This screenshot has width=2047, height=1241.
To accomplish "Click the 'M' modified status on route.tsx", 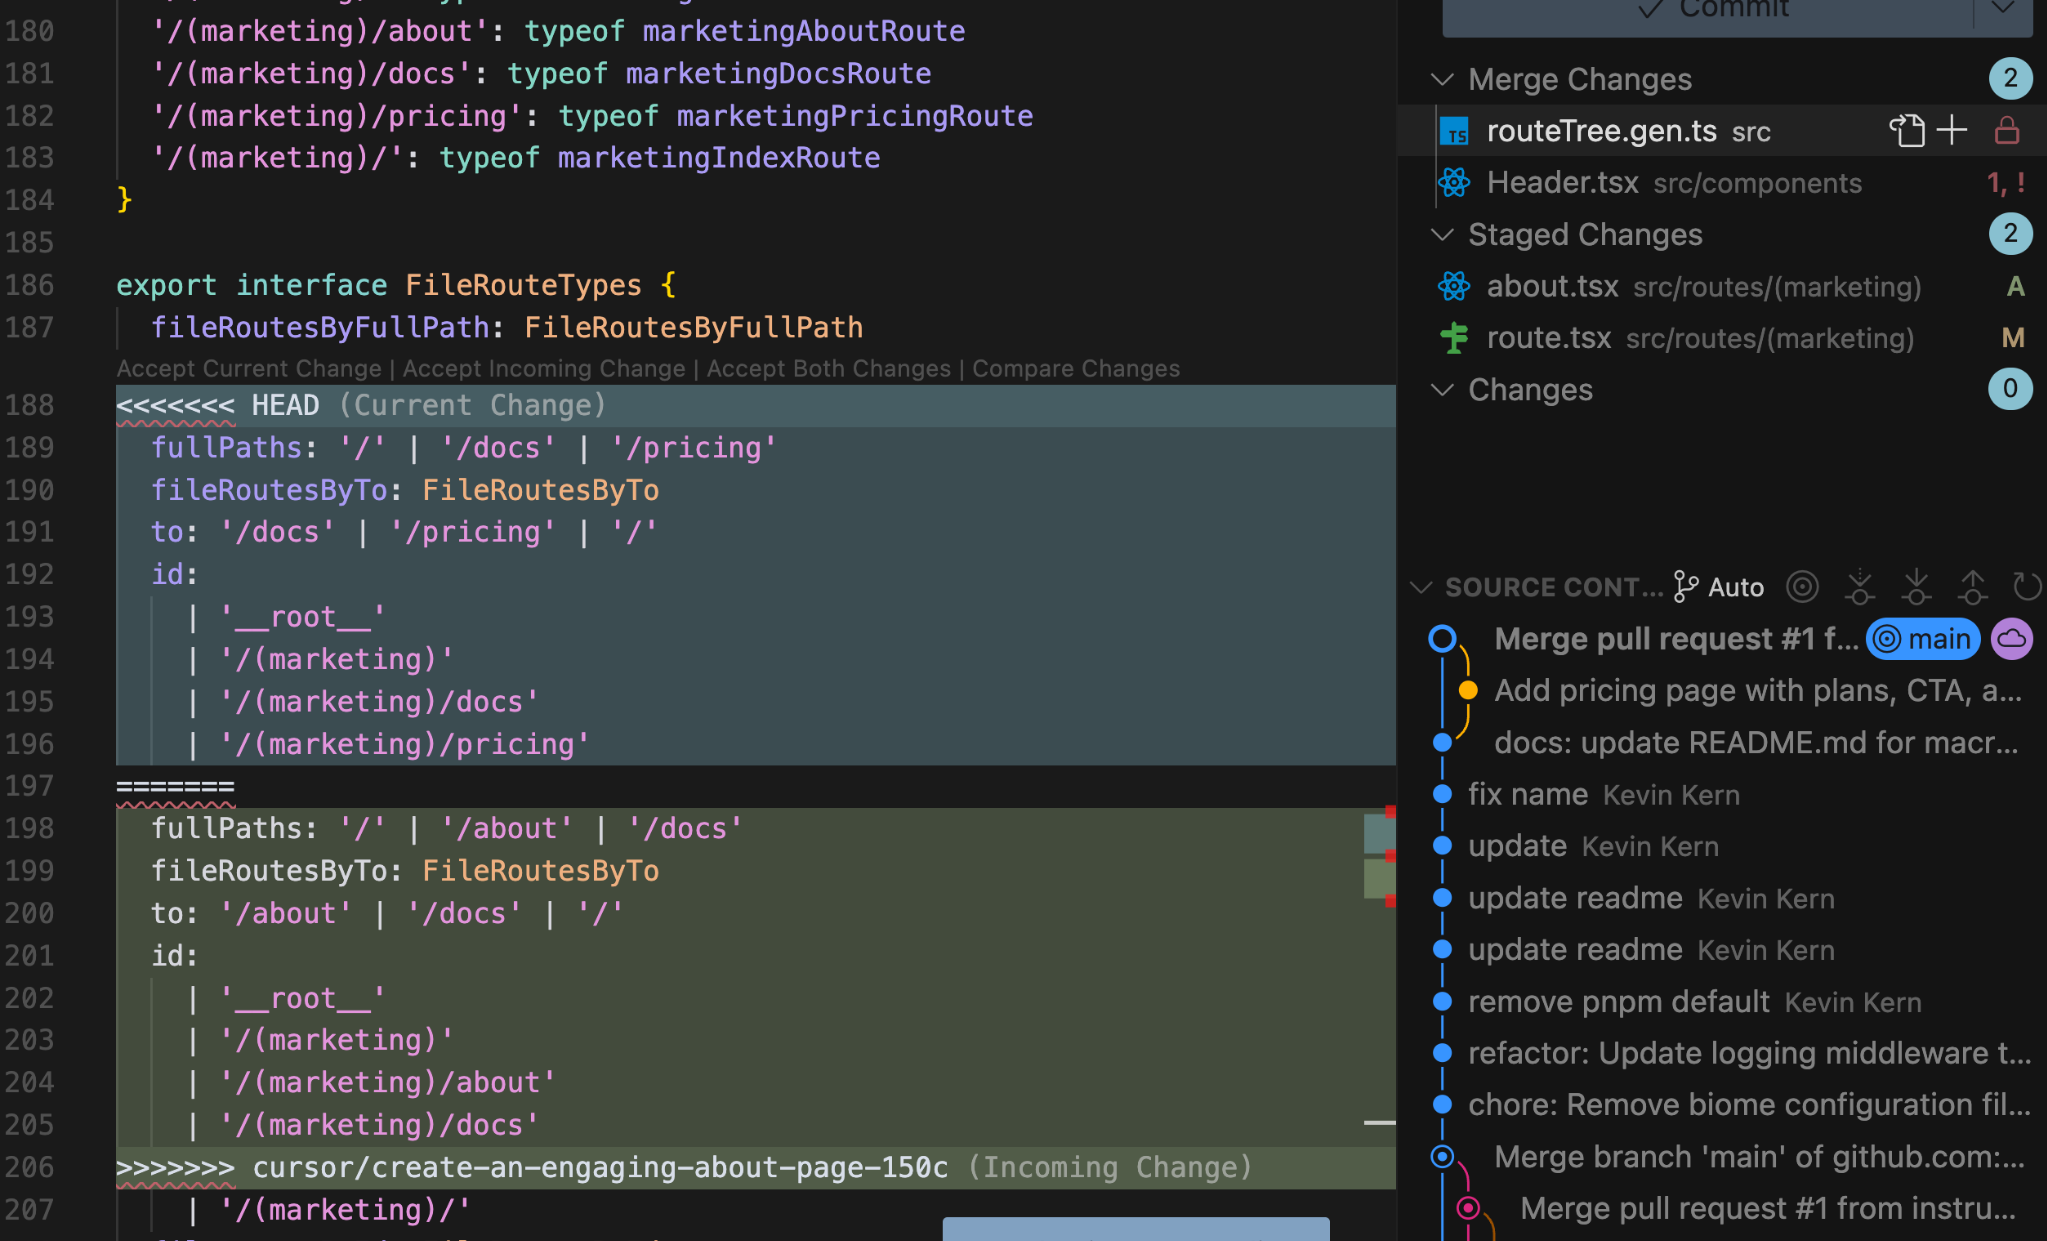I will click(2013, 338).
